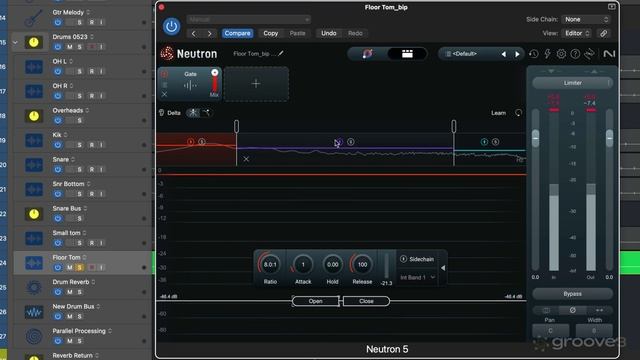Enable the Sidechain toggle
Viewport: 640px width, 360px height.
(403, 259)
